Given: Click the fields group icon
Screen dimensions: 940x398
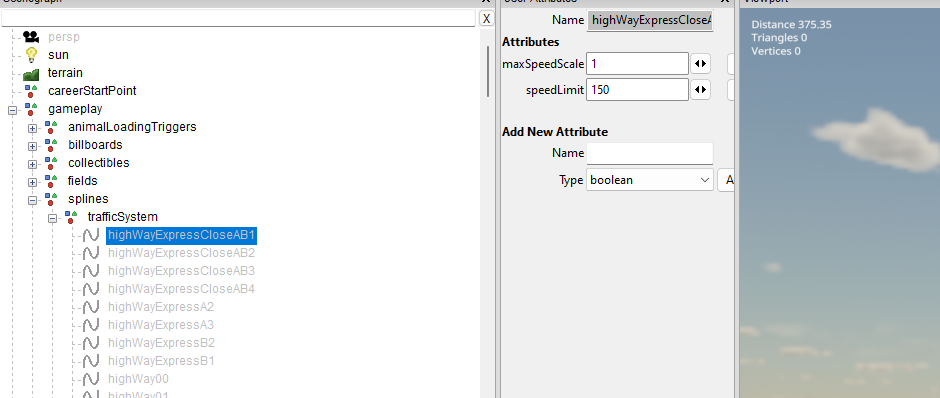Looking at the screenshot, I should (51, 181).
